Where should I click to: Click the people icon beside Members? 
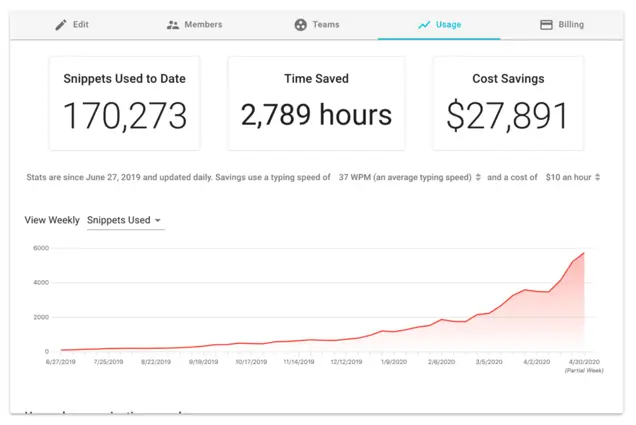(173, 25)
